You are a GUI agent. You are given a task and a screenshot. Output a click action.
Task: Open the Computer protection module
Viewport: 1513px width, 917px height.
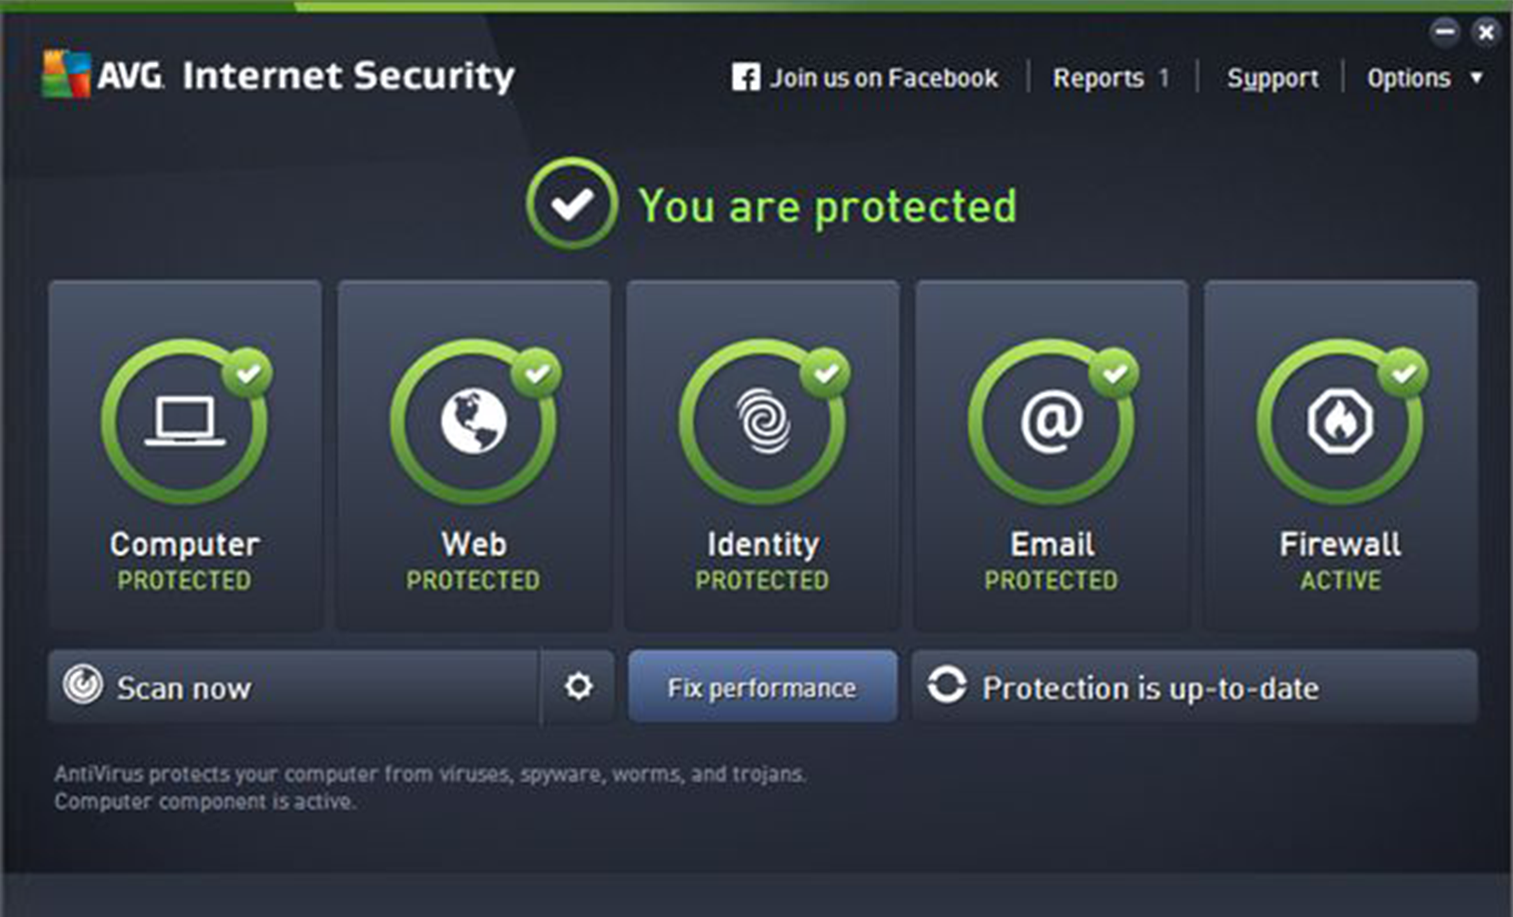(184, 455)
